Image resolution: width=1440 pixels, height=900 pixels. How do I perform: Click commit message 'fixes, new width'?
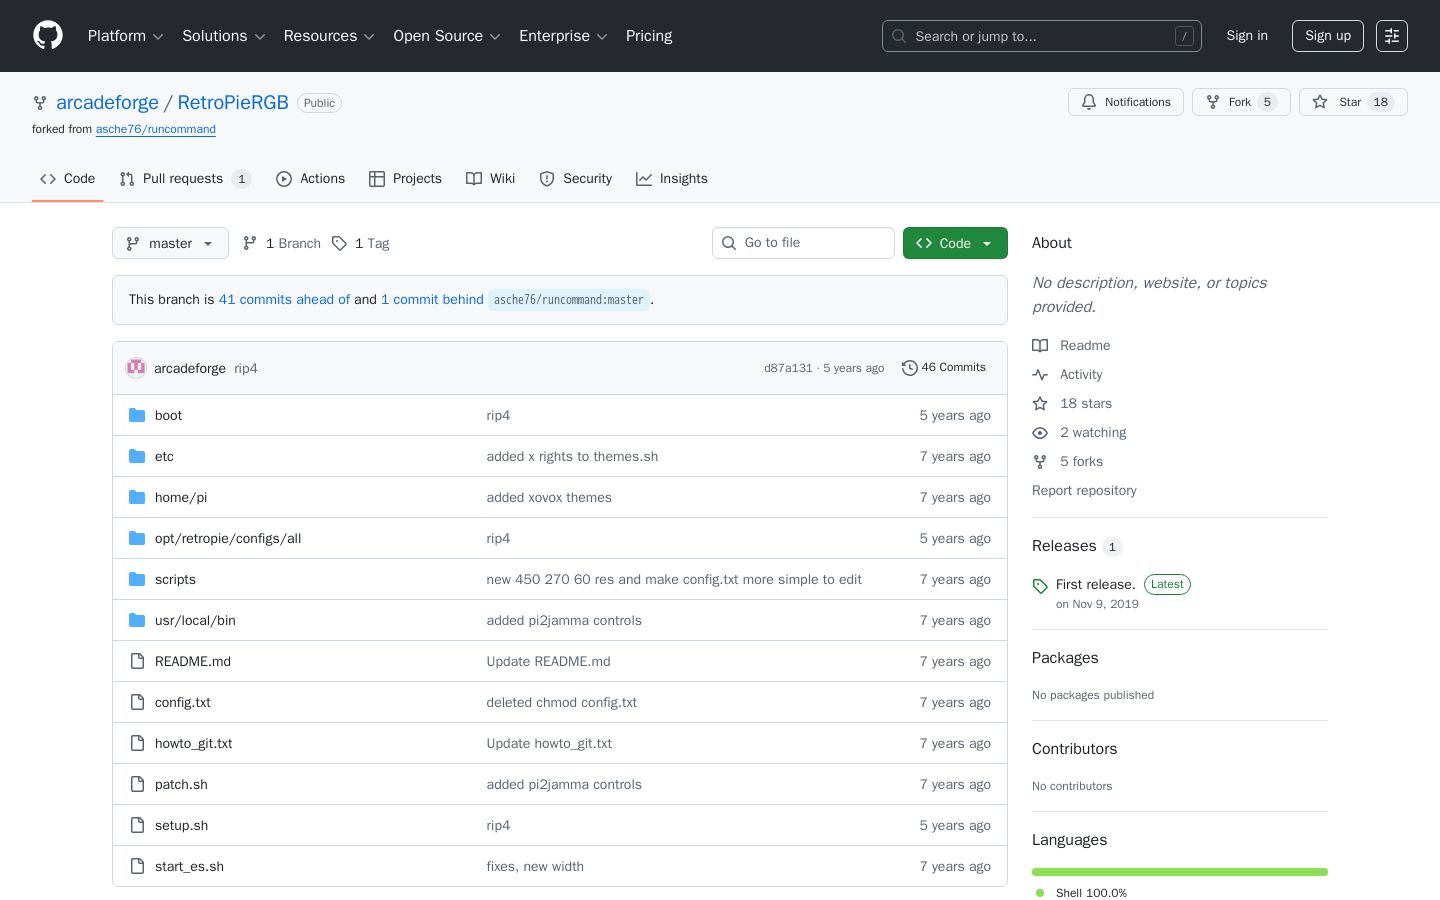pyautogui.click(x=535, y=866)
